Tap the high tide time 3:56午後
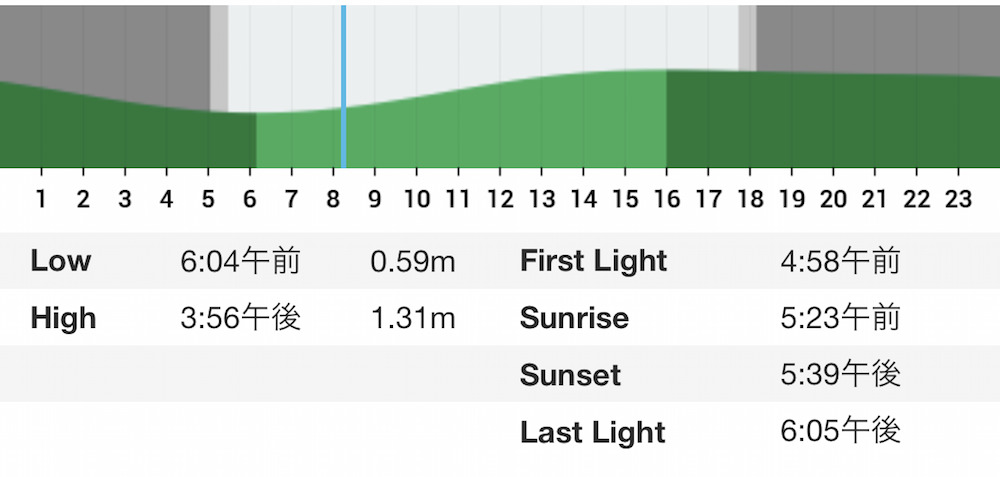The image size is (1000, 477). [x=240, y=318]
